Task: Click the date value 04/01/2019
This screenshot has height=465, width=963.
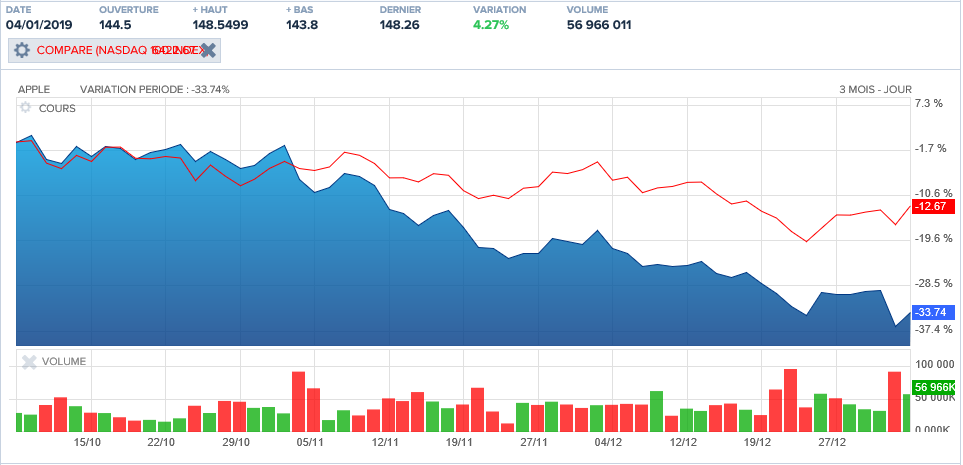Action: point(39,25)
